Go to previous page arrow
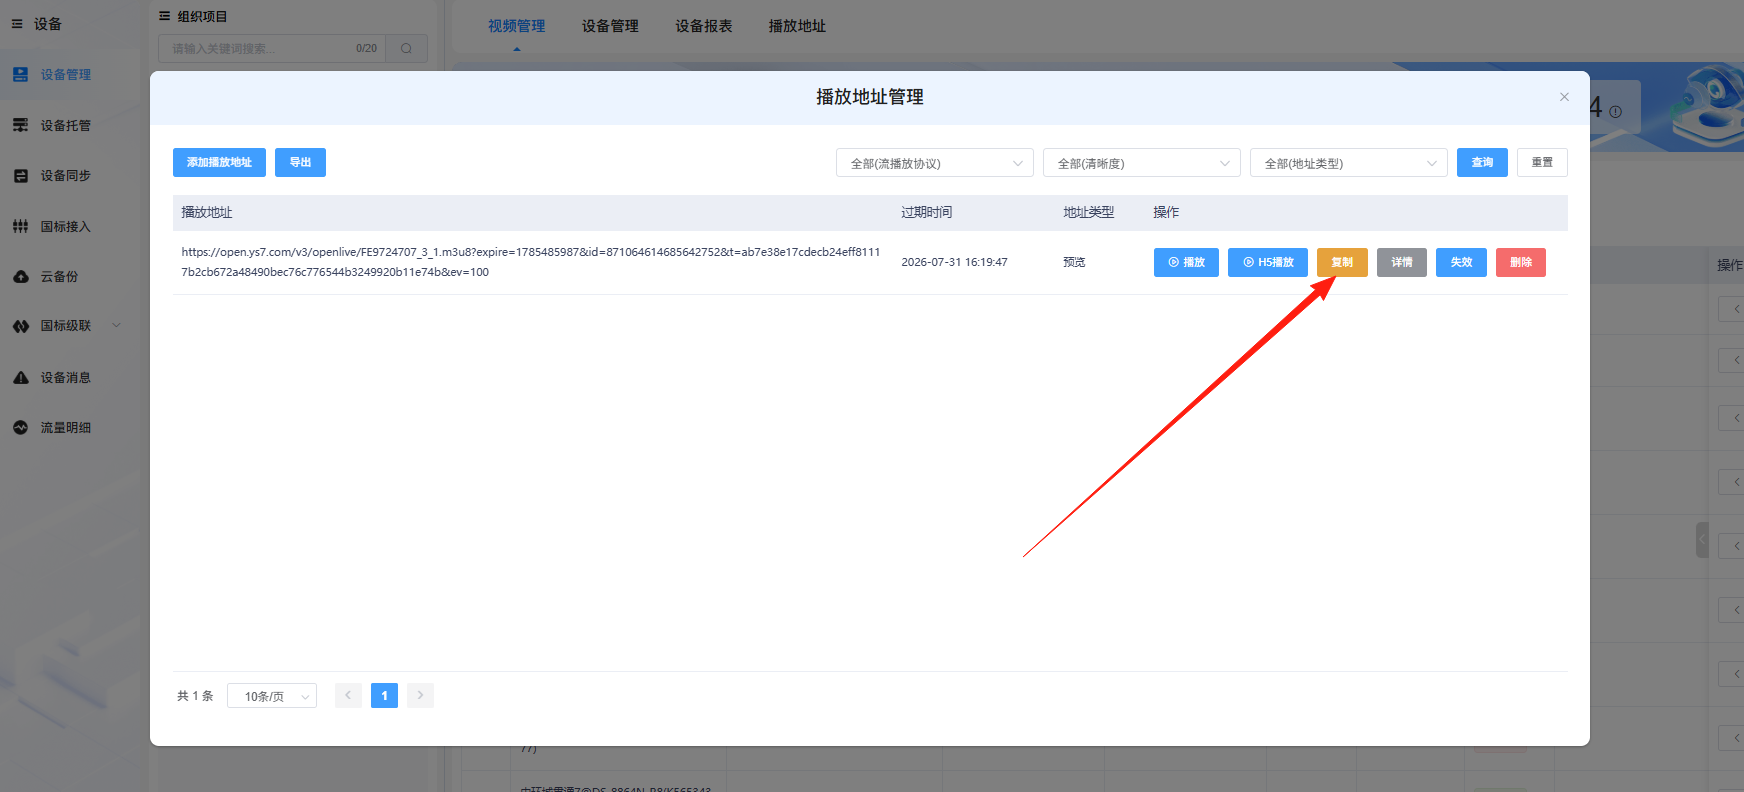Image resolution: width=1744 pixels, height=792 pixels. click(348, 696)
